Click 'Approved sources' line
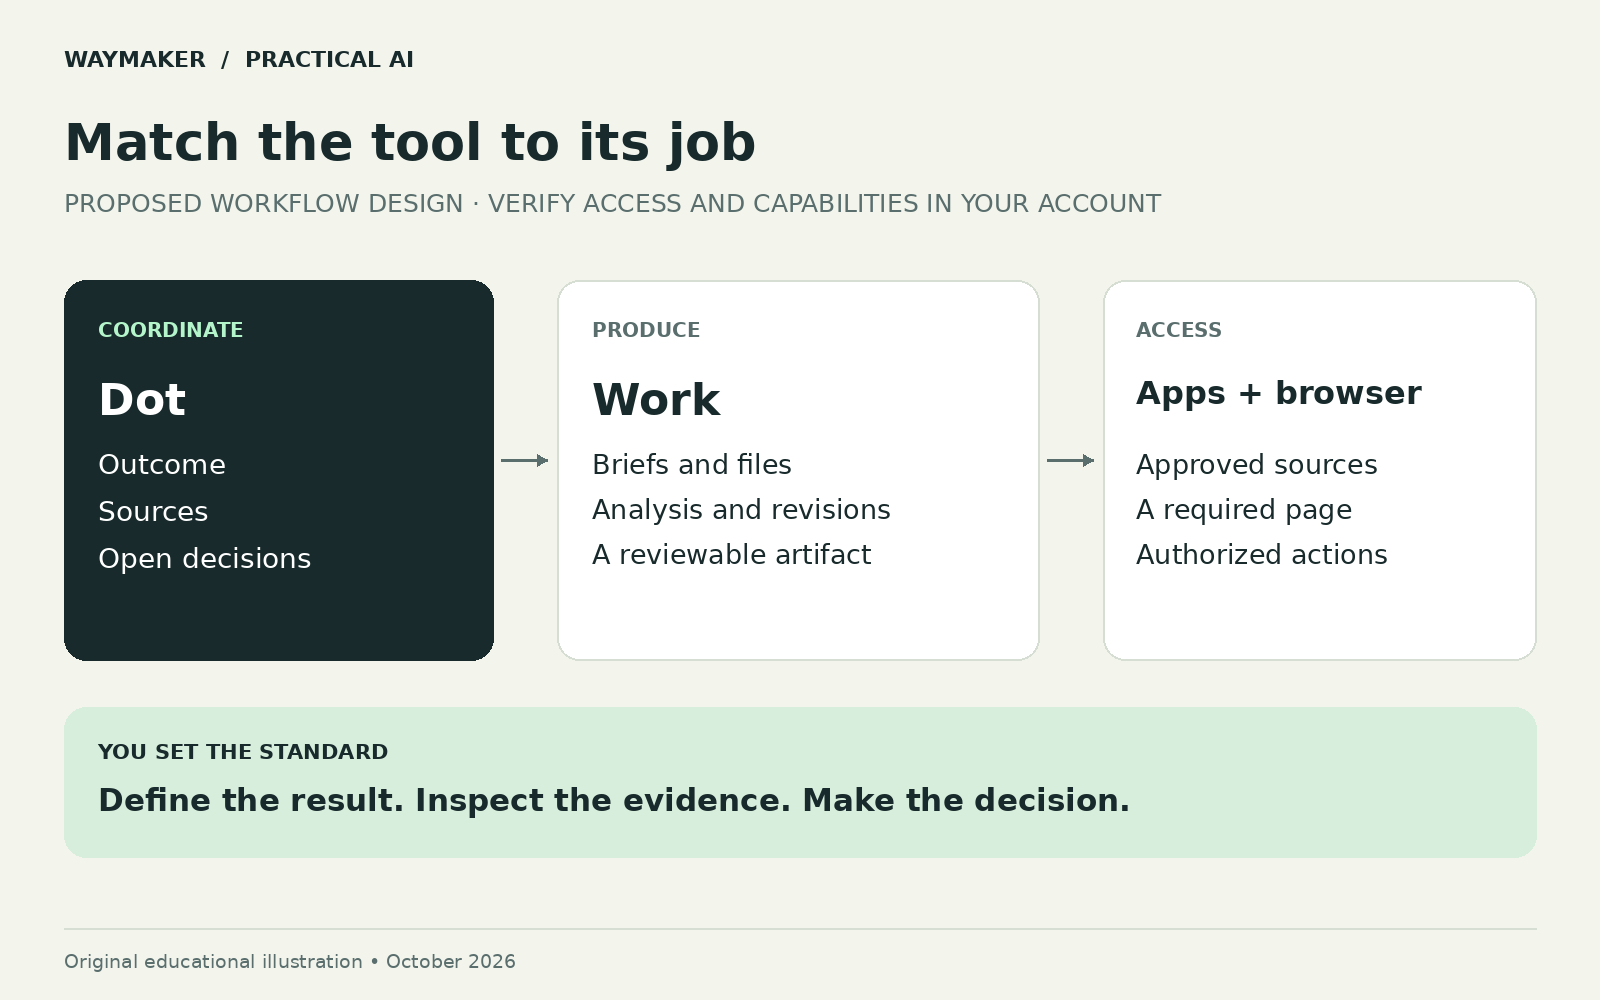This screenshot has width=1600, height=1000. 1257,465
